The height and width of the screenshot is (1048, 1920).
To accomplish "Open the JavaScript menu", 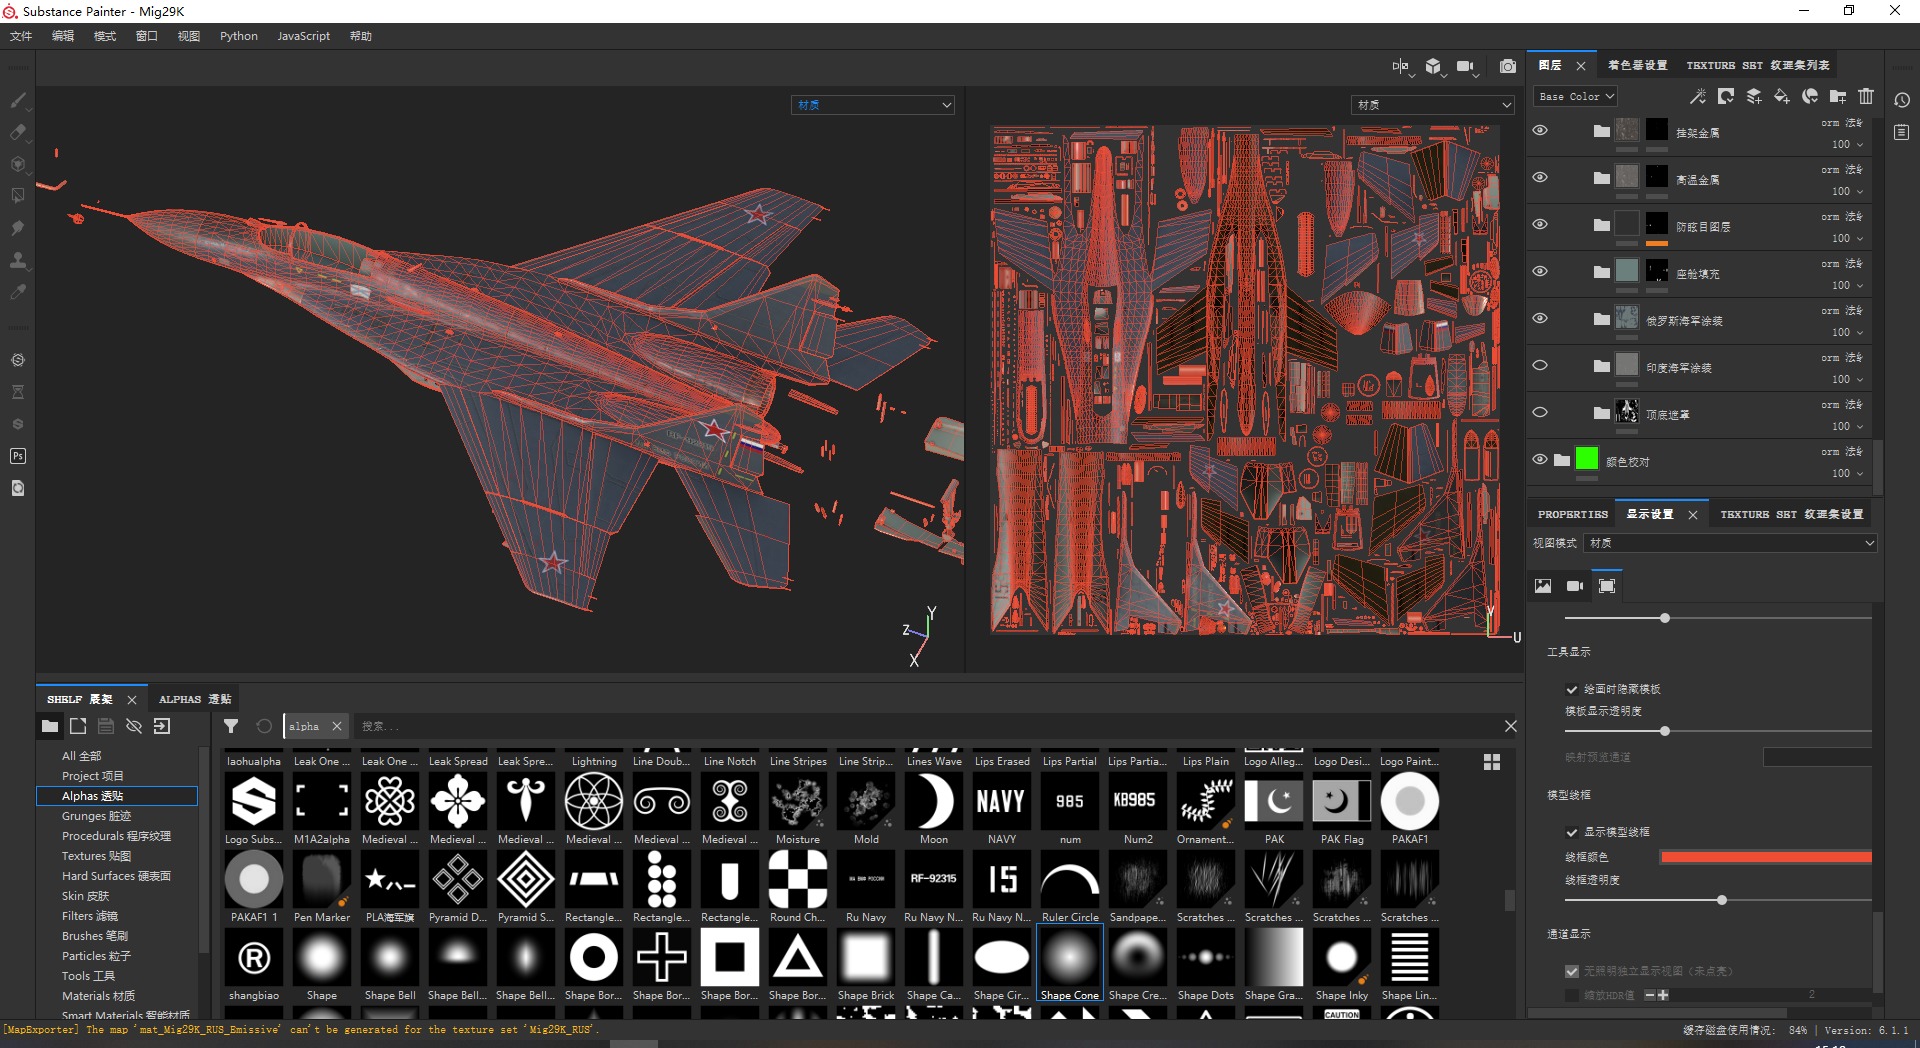I will coord(303,36).
